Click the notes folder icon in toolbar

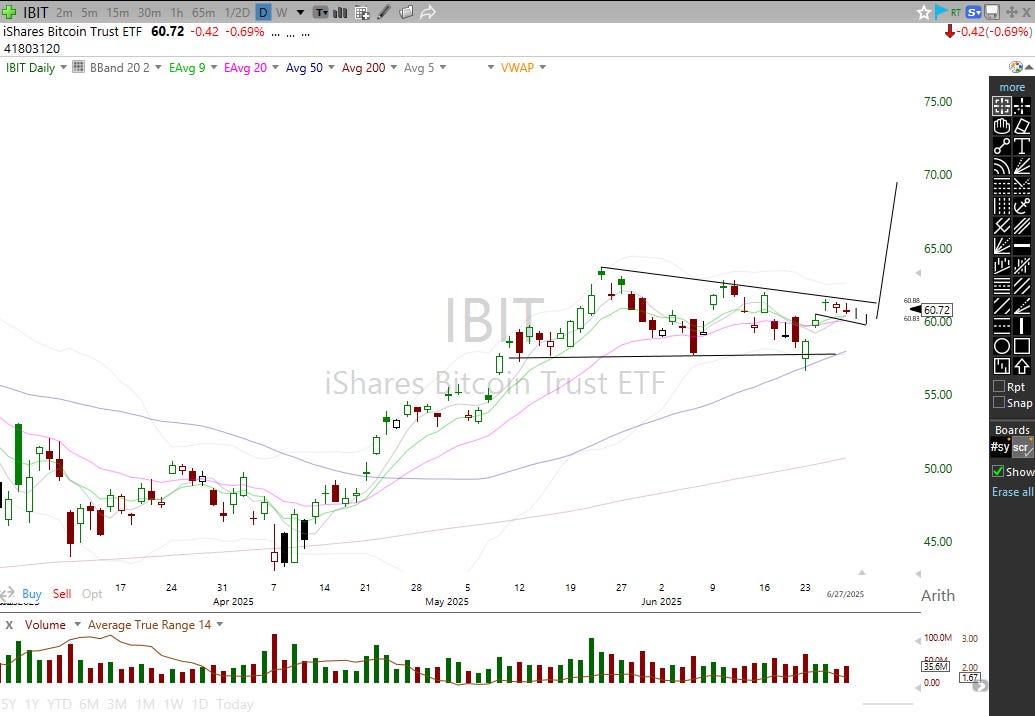pos(406,12)
